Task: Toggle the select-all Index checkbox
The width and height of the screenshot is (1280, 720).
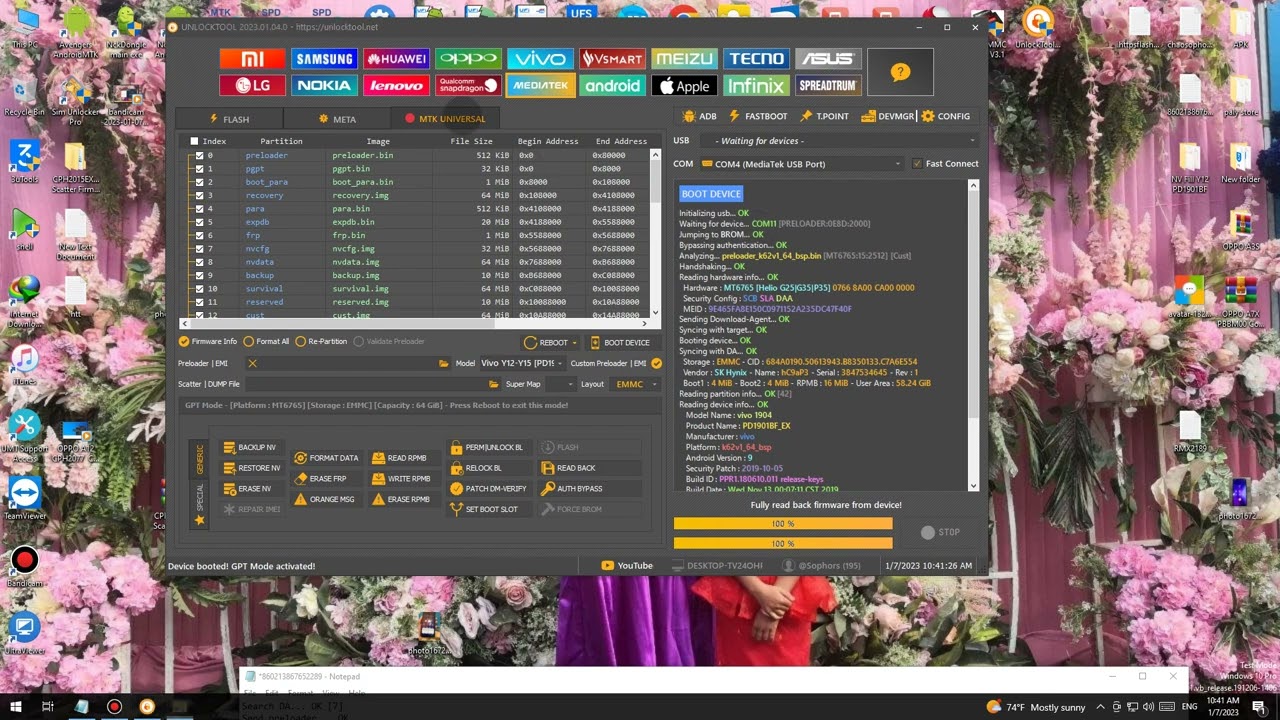Action: [194, 141]
